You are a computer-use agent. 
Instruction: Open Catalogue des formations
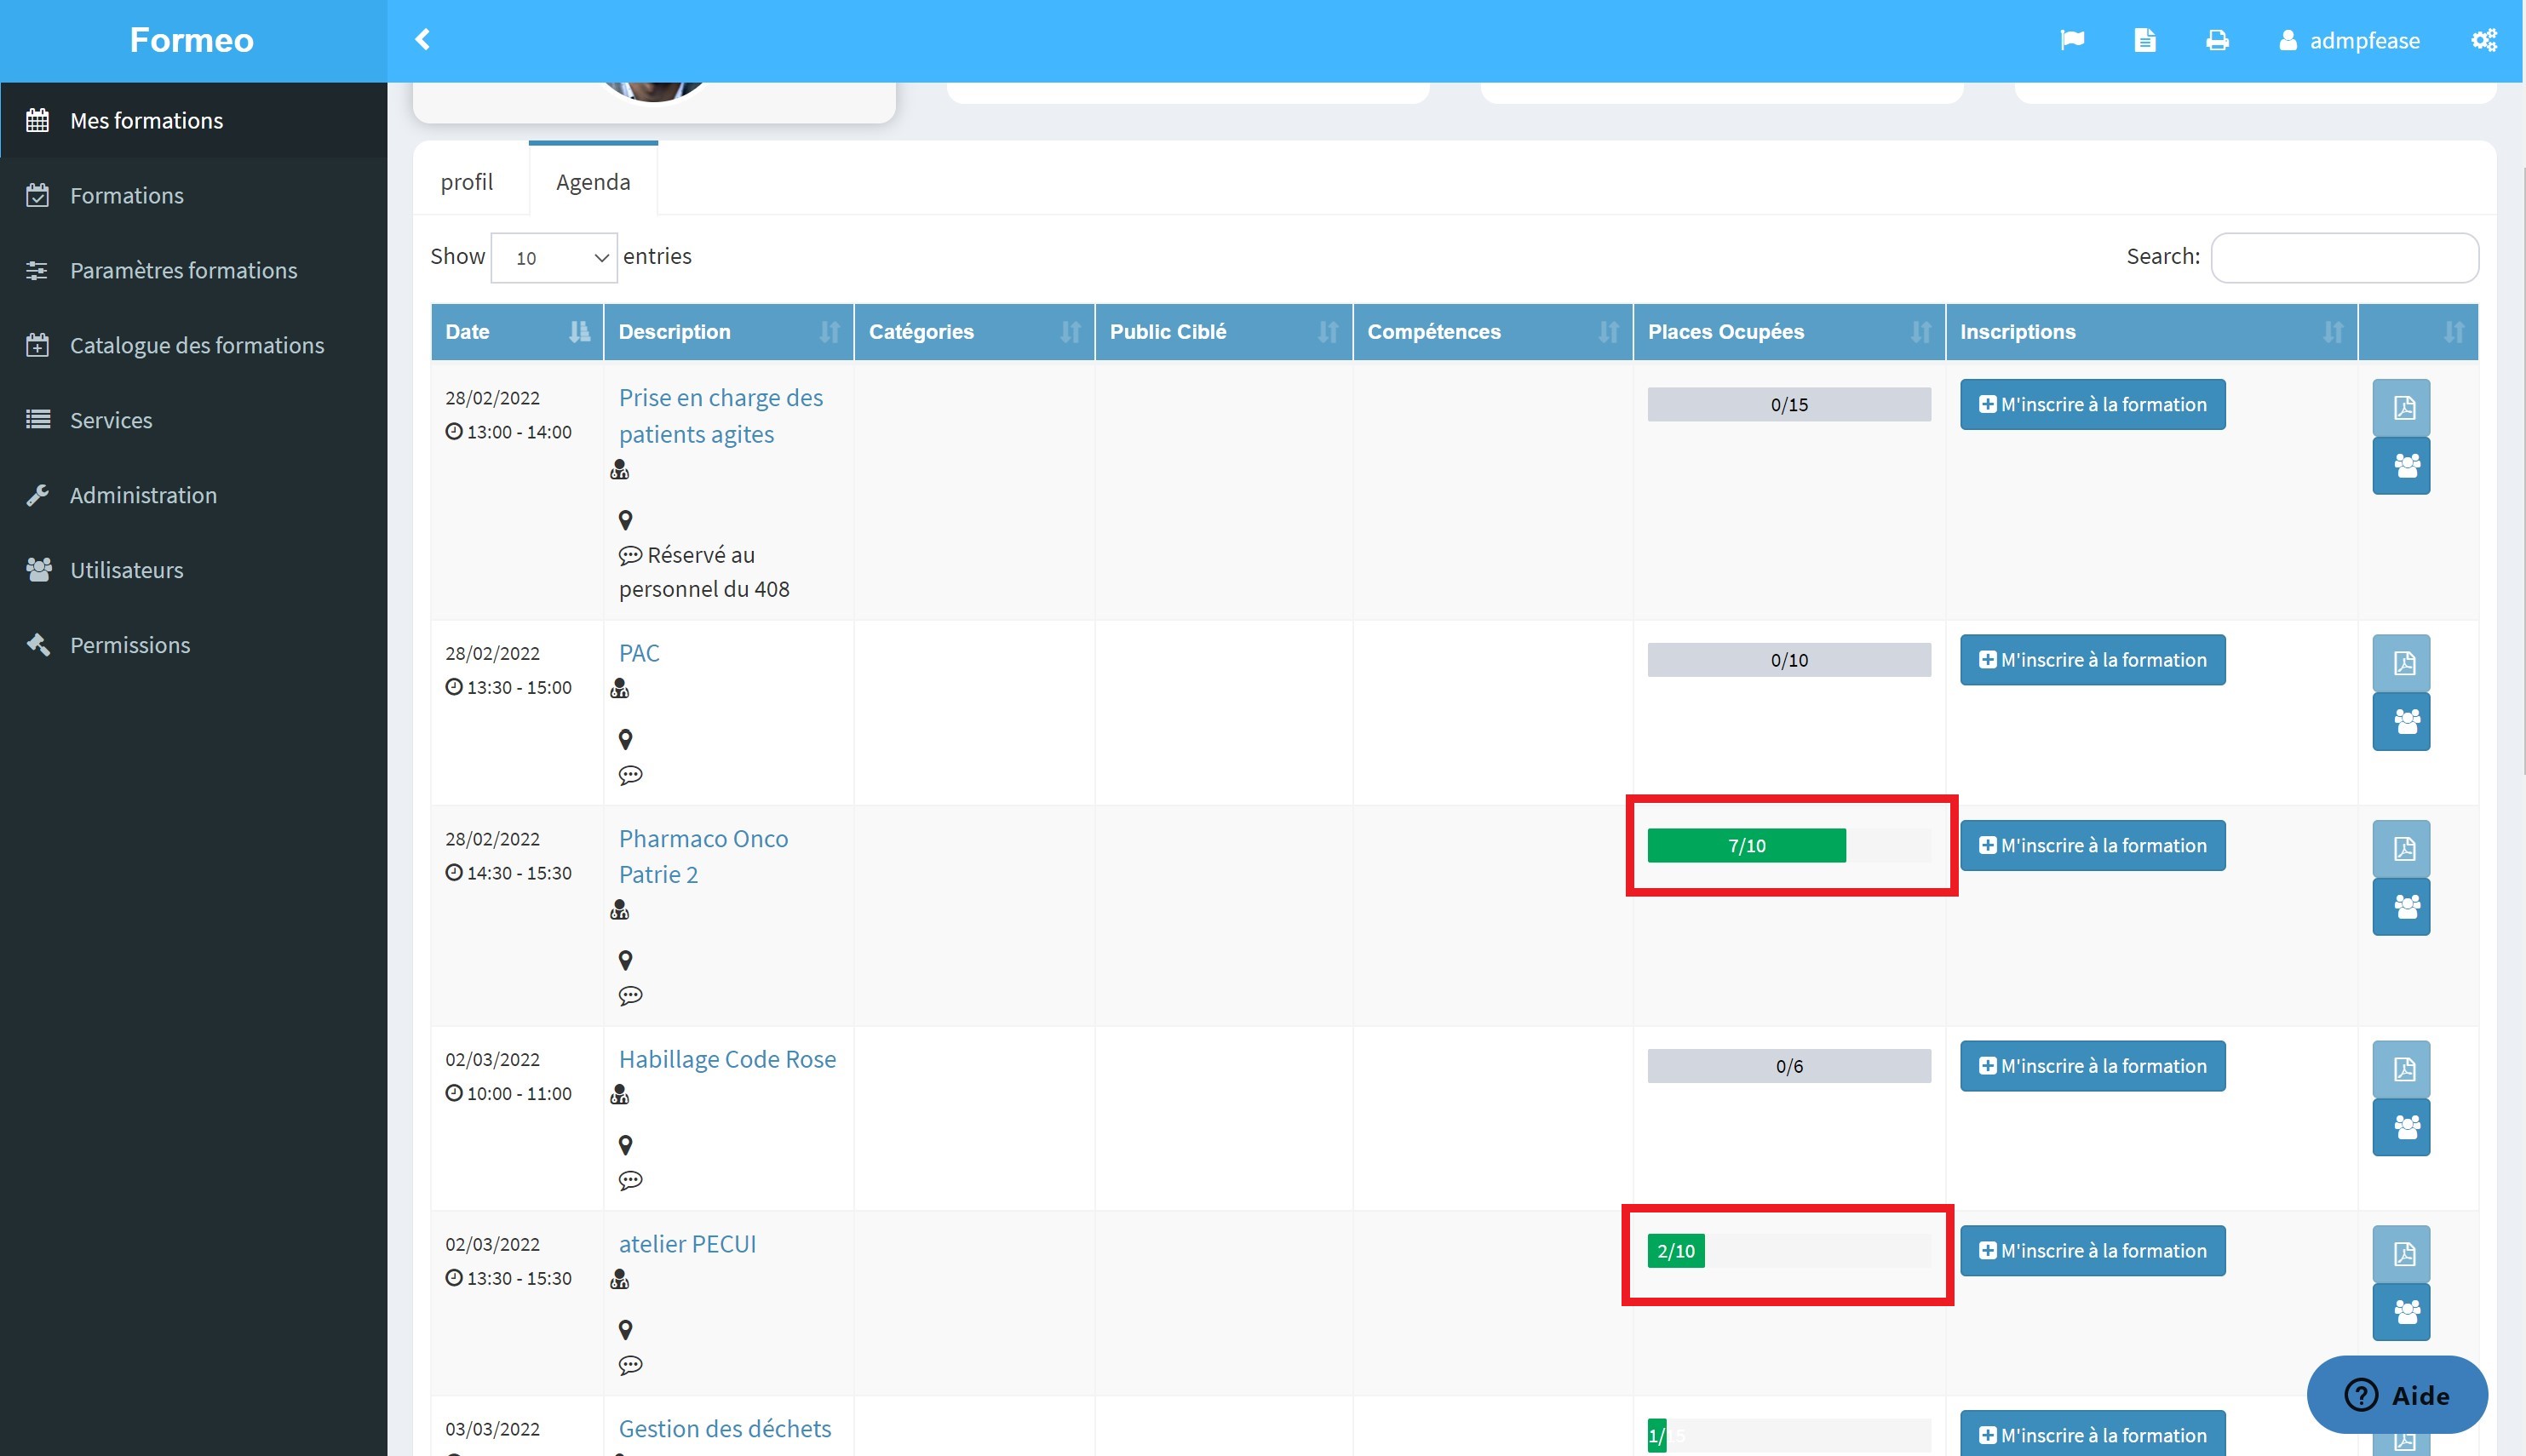(193, 345)
